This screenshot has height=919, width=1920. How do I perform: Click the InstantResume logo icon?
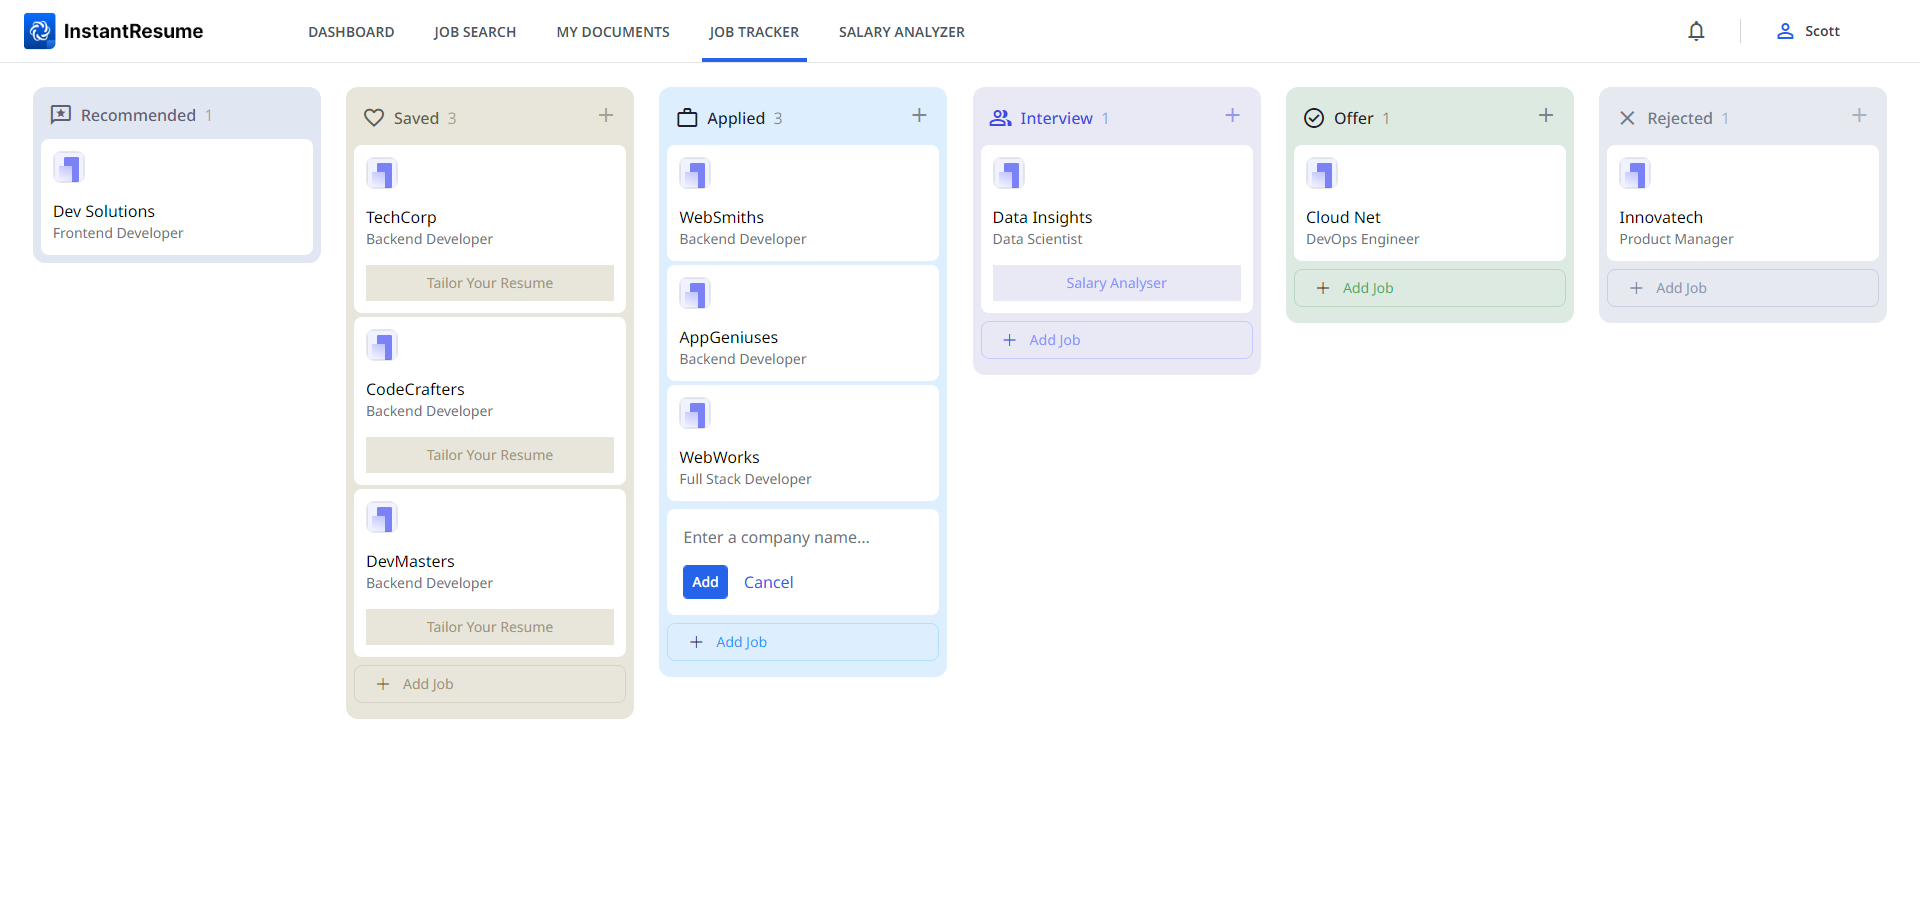[40, 31]
